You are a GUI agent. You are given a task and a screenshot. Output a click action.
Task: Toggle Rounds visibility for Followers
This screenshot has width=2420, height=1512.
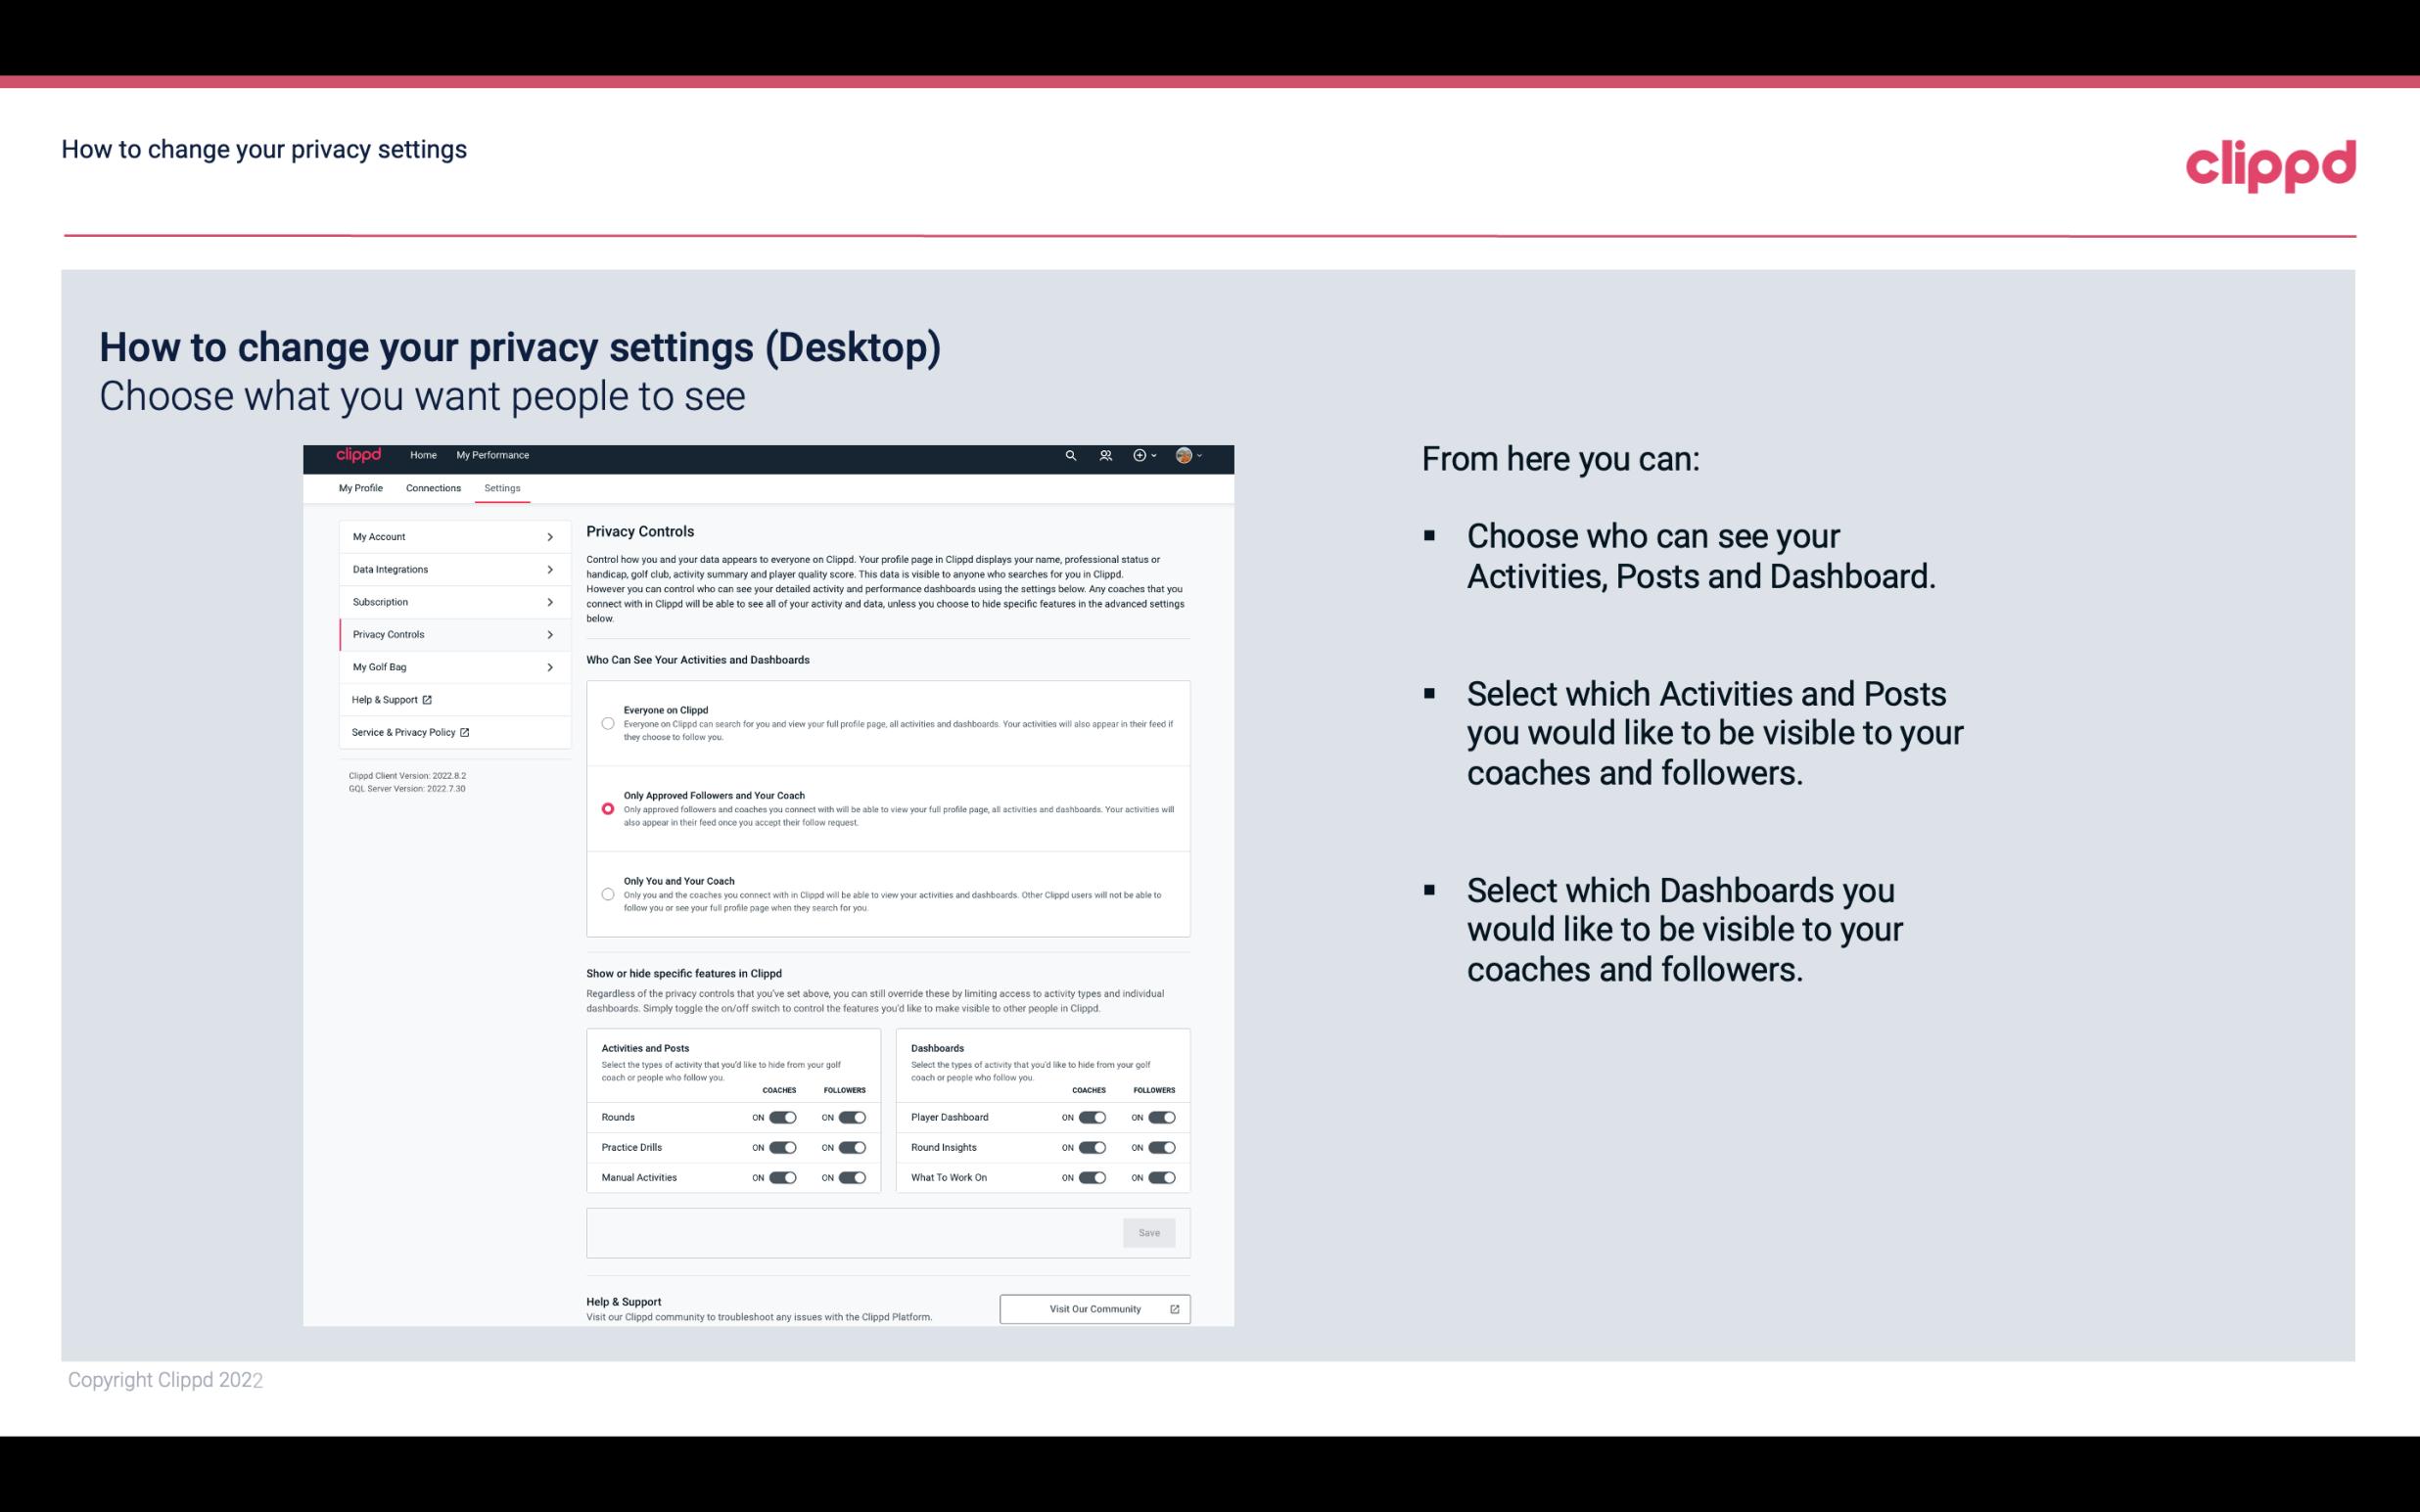click(852, 1117)
